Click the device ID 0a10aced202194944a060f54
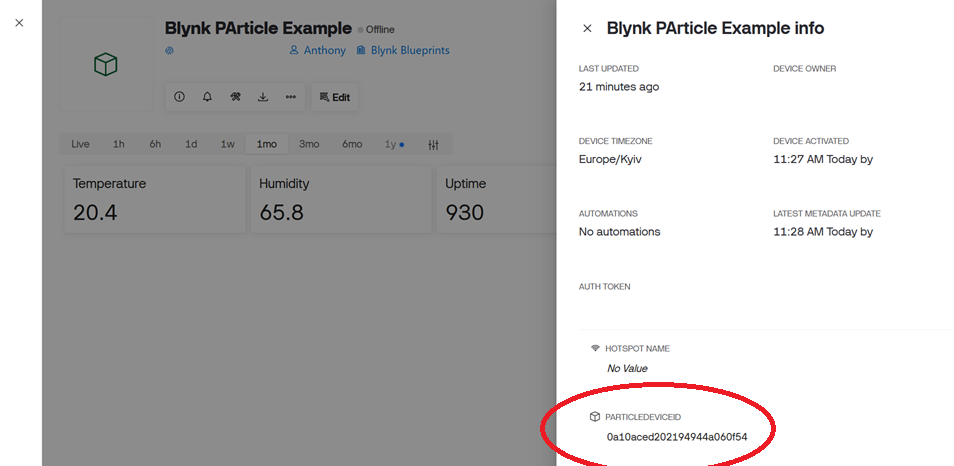The image size is (954, 466). click(x=677, y=437)
